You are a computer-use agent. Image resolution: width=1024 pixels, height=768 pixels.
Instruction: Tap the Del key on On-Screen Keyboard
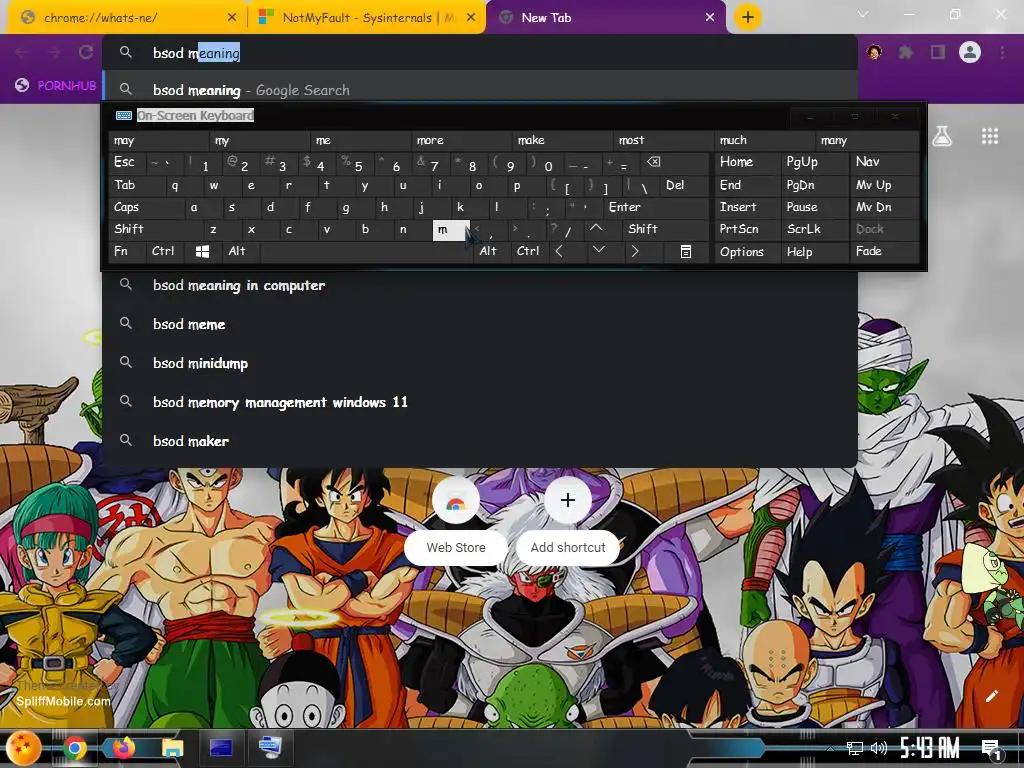(684, 185)
